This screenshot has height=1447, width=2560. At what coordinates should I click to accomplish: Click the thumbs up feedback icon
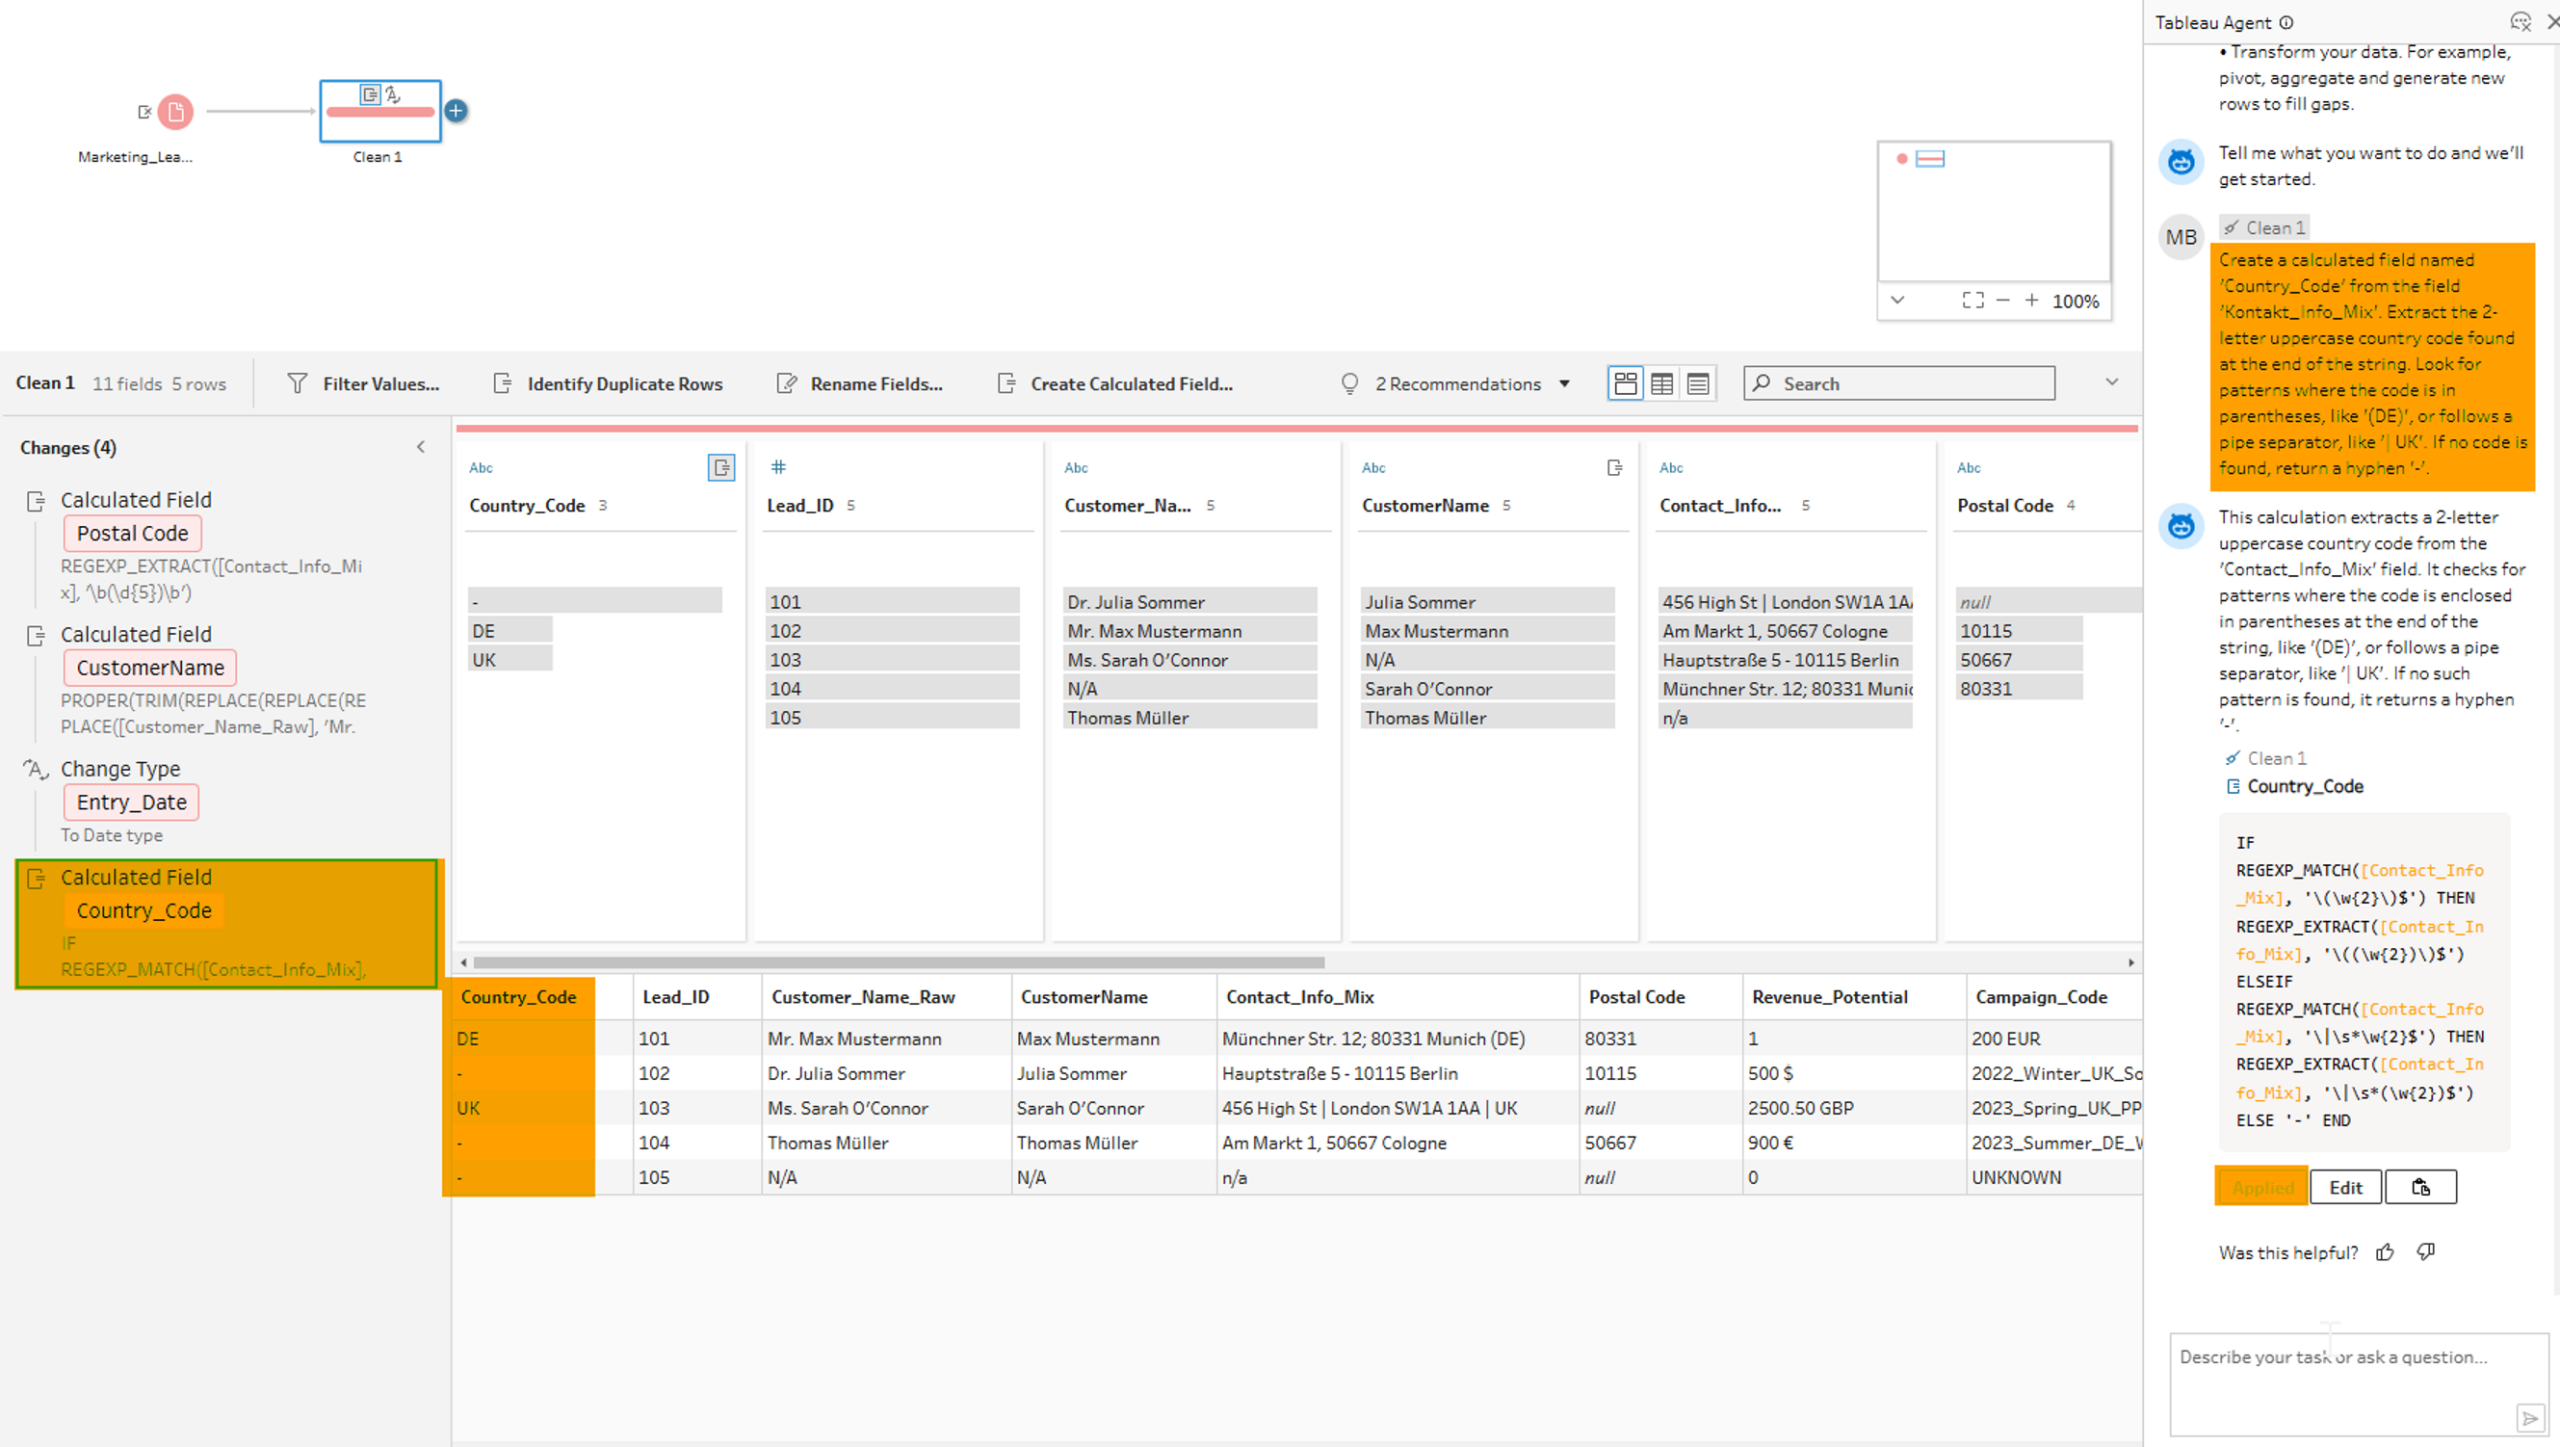[x=2386, y=1252]
